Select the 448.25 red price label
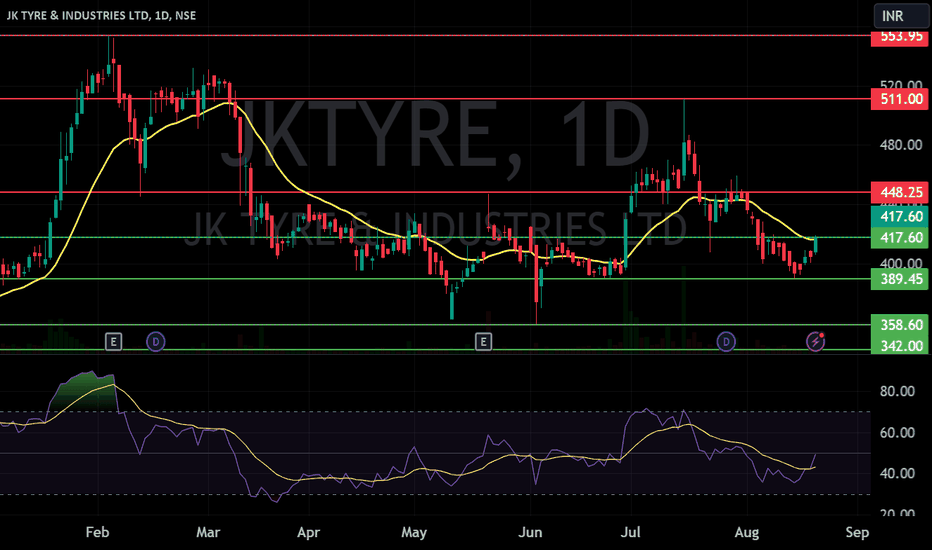The height and width of the screenshot is (550, 932). click(901, 193)
